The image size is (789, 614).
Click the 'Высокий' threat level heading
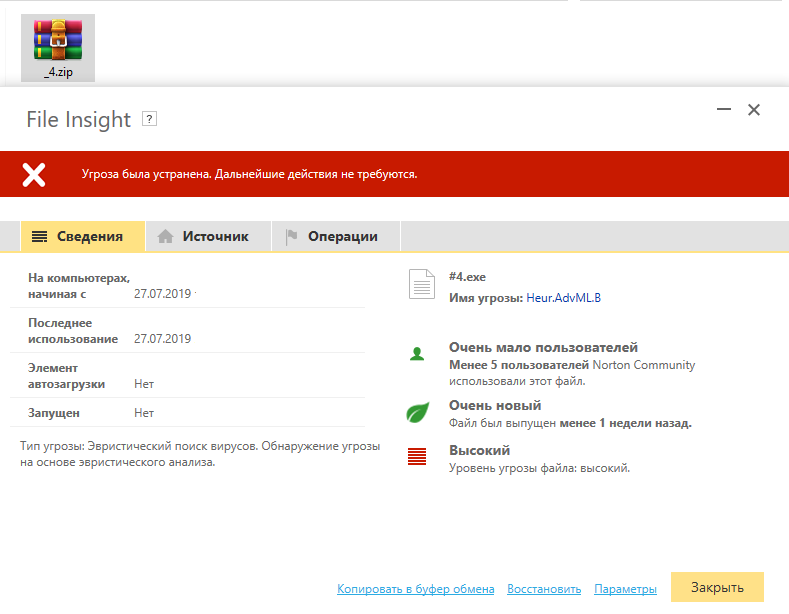480,450
